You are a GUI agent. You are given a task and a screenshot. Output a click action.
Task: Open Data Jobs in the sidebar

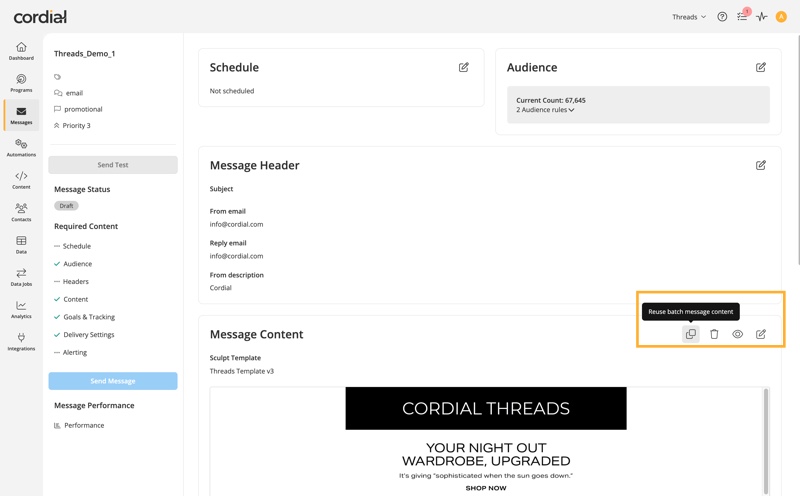[21, 277]
